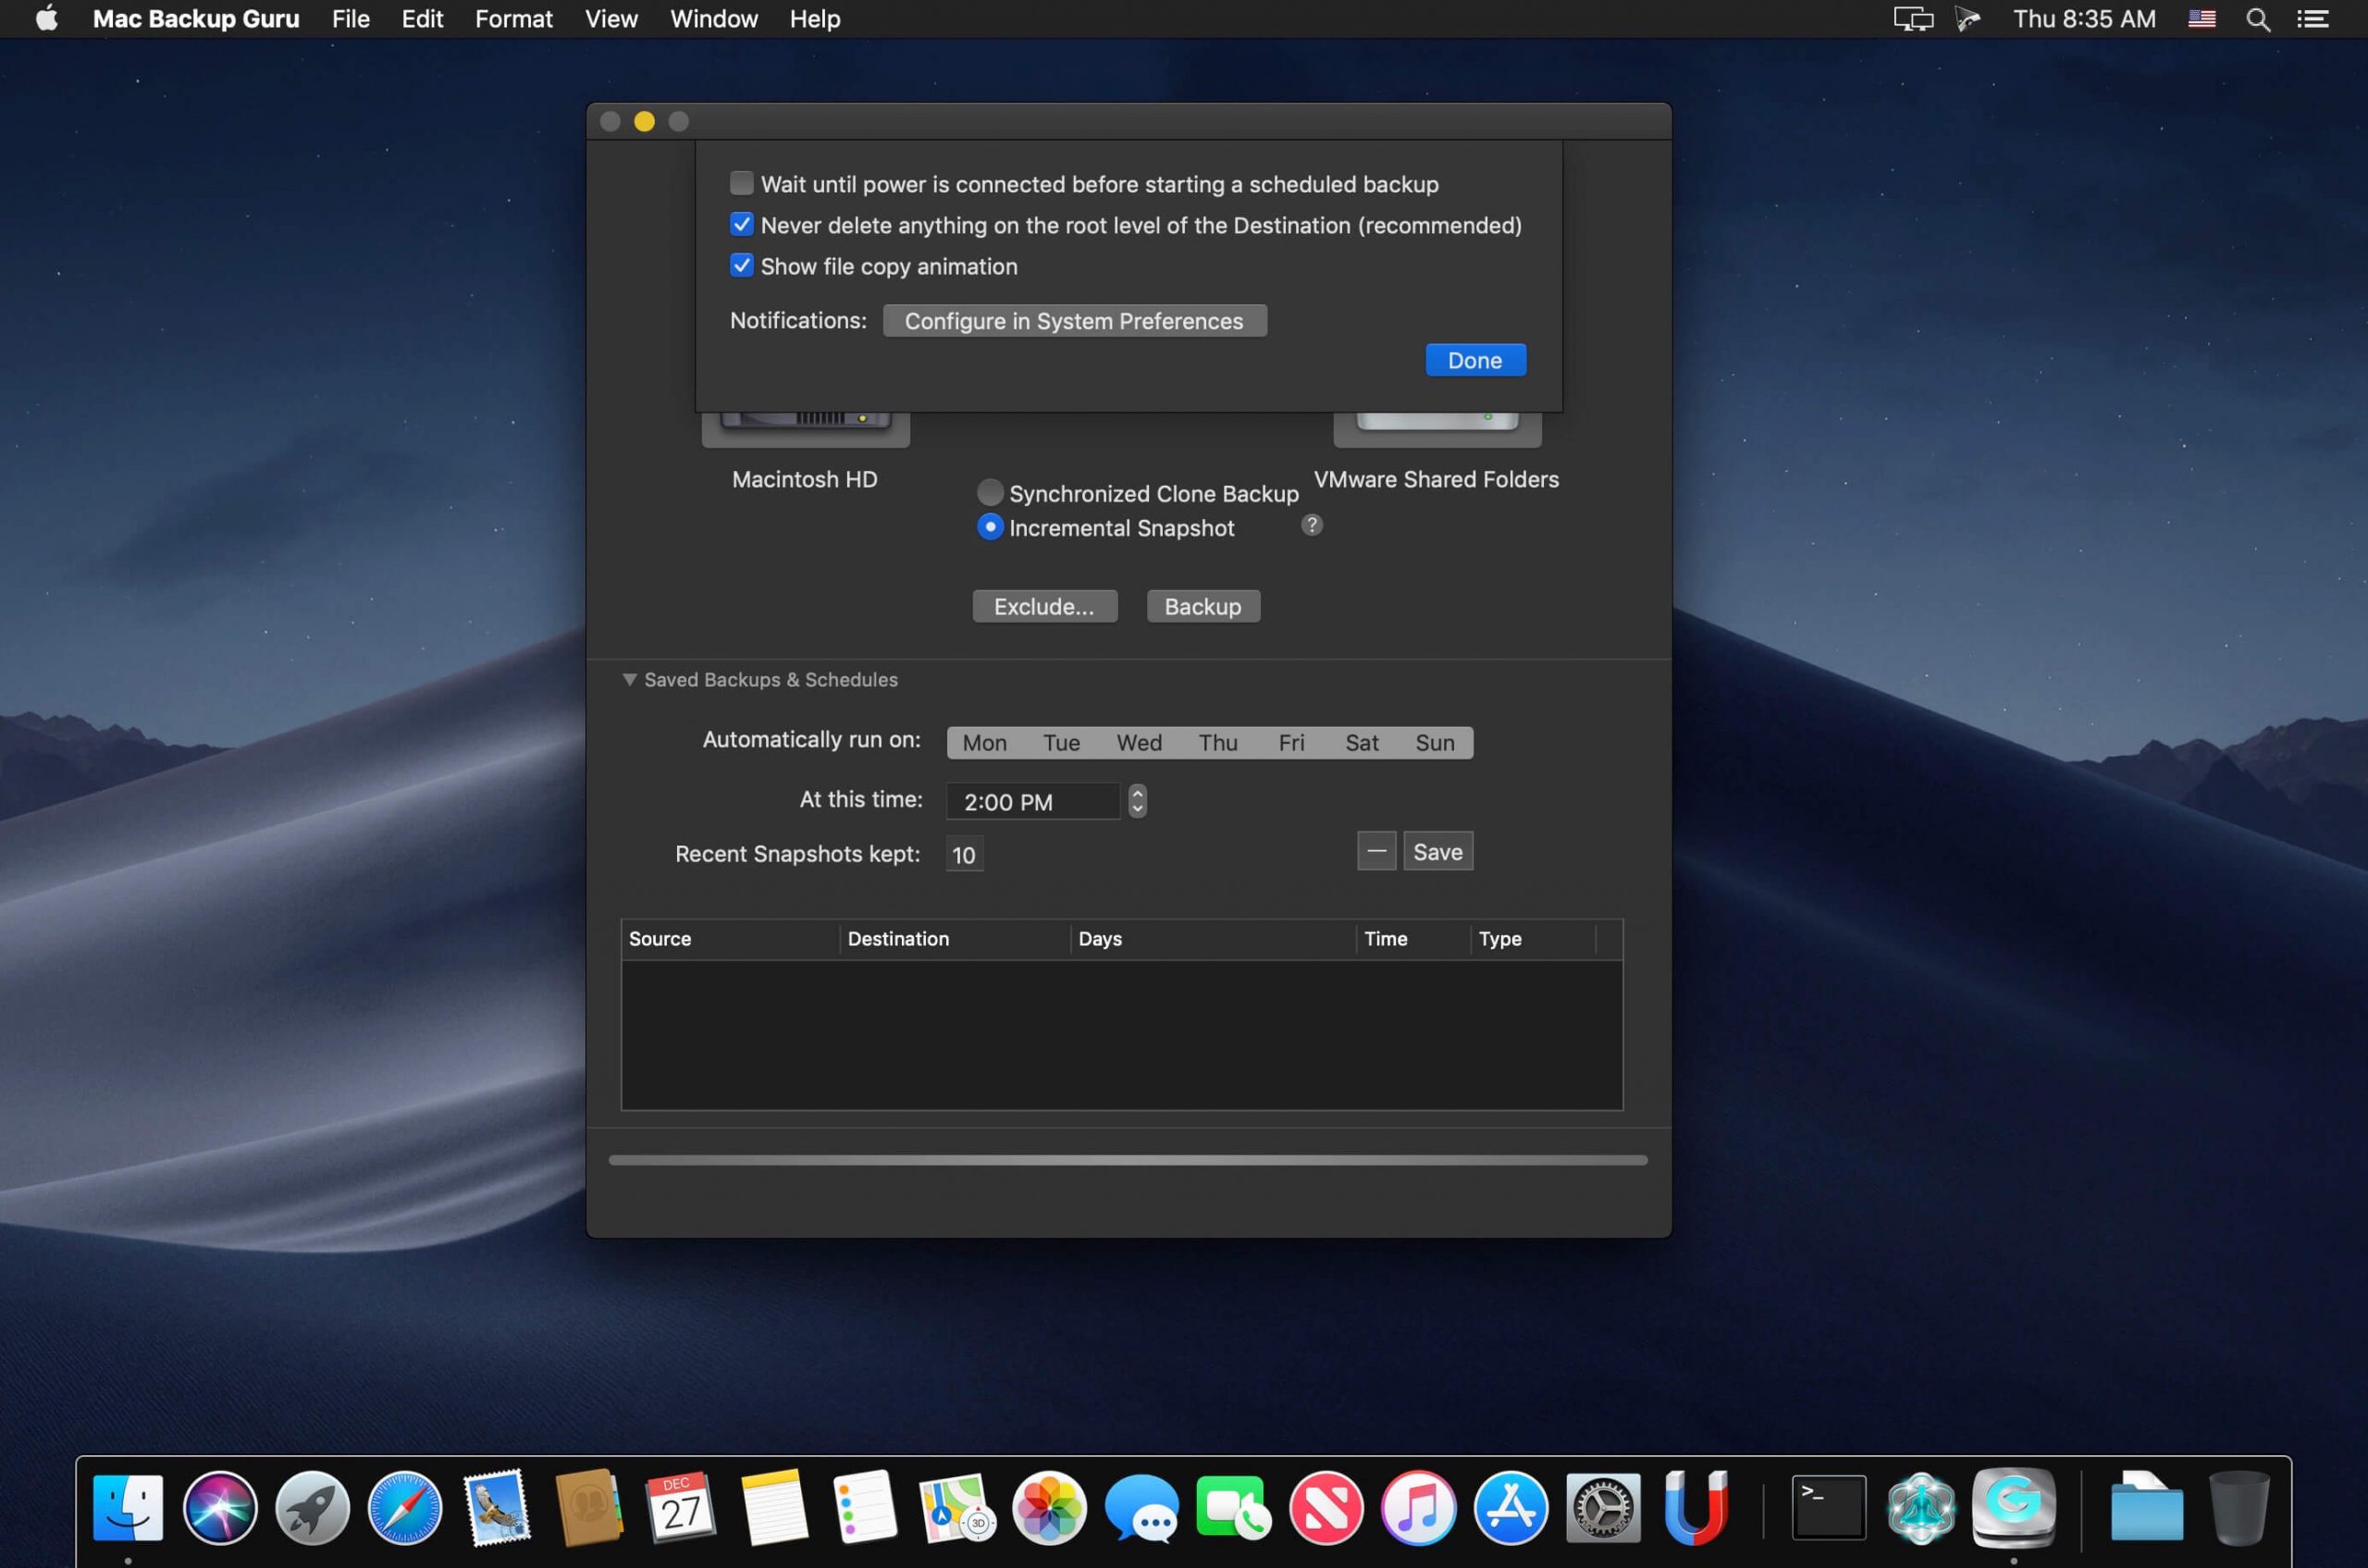Select Fri in the automatically run days
This screenshot has width=2368, height=1568.
(x=1291, y=742)
